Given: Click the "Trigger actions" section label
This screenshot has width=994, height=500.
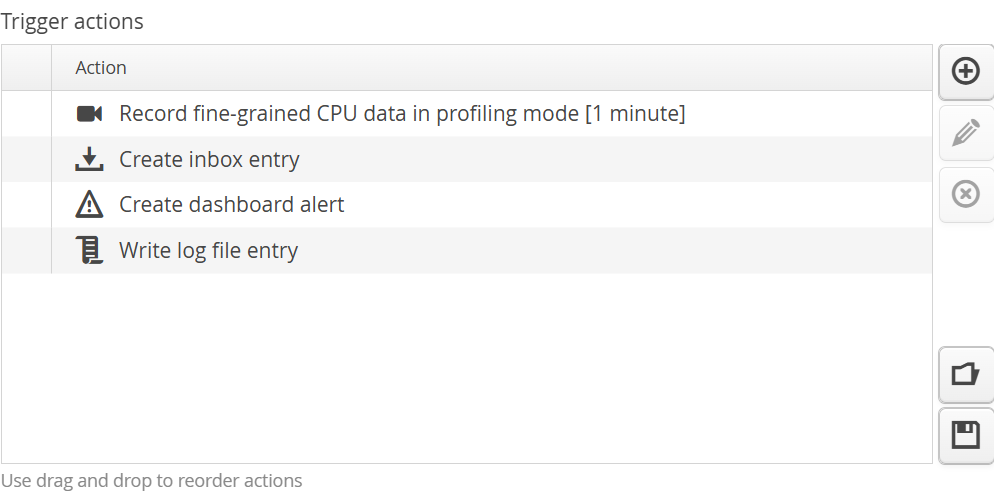Looking at the screenshot, I should [72, 21].
